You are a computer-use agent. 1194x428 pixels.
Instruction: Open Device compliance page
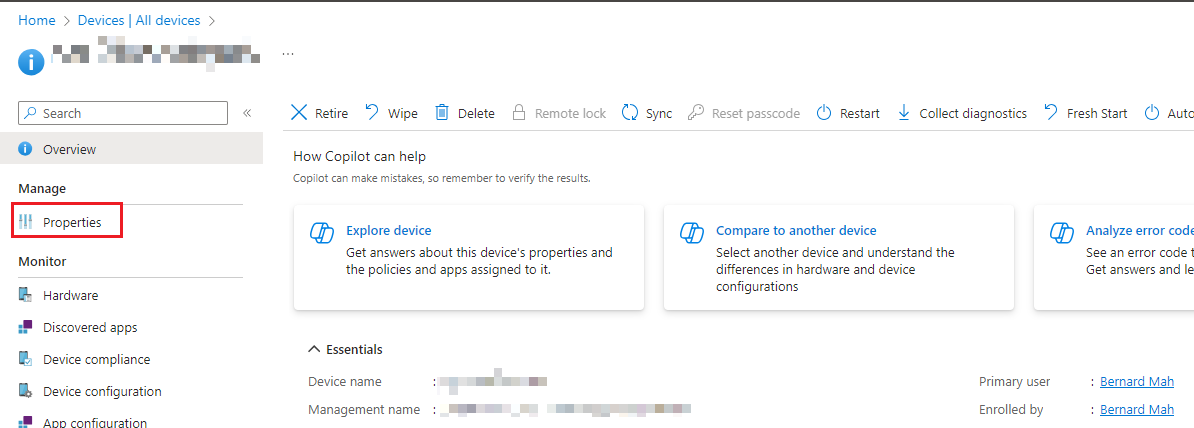(x=96, y=360)
